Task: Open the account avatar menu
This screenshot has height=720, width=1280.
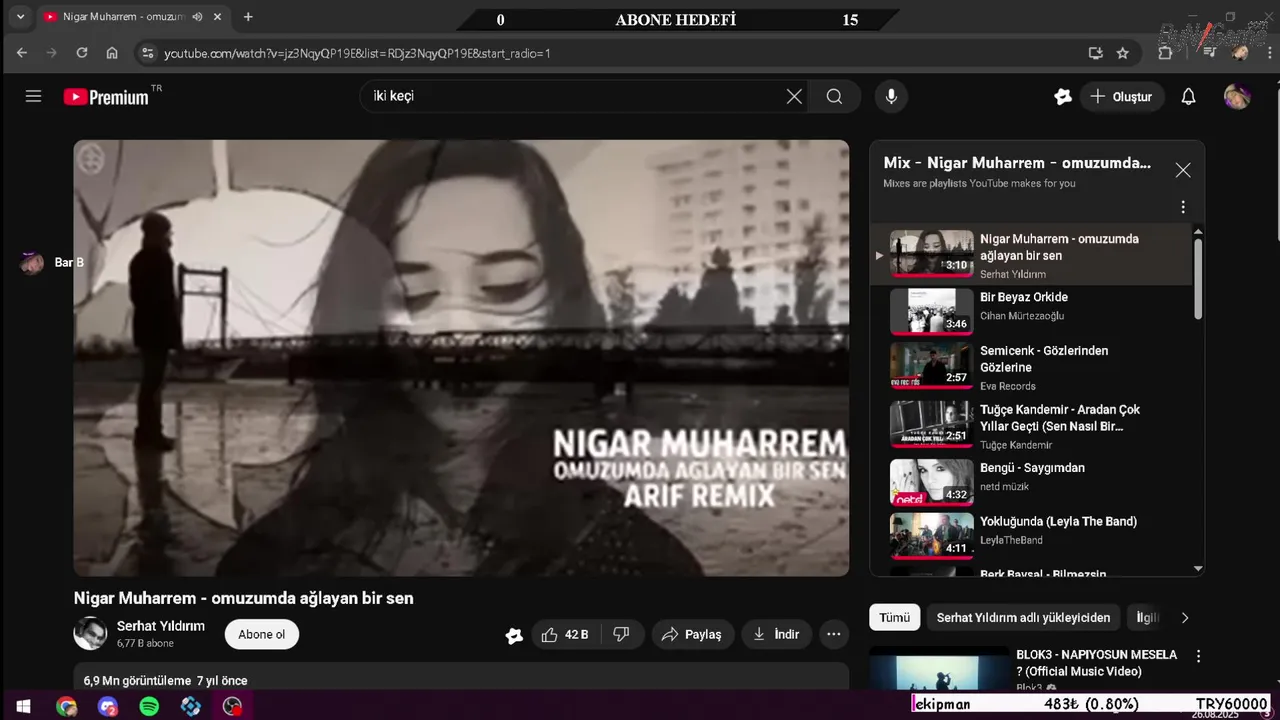Action: point(1237,97)
